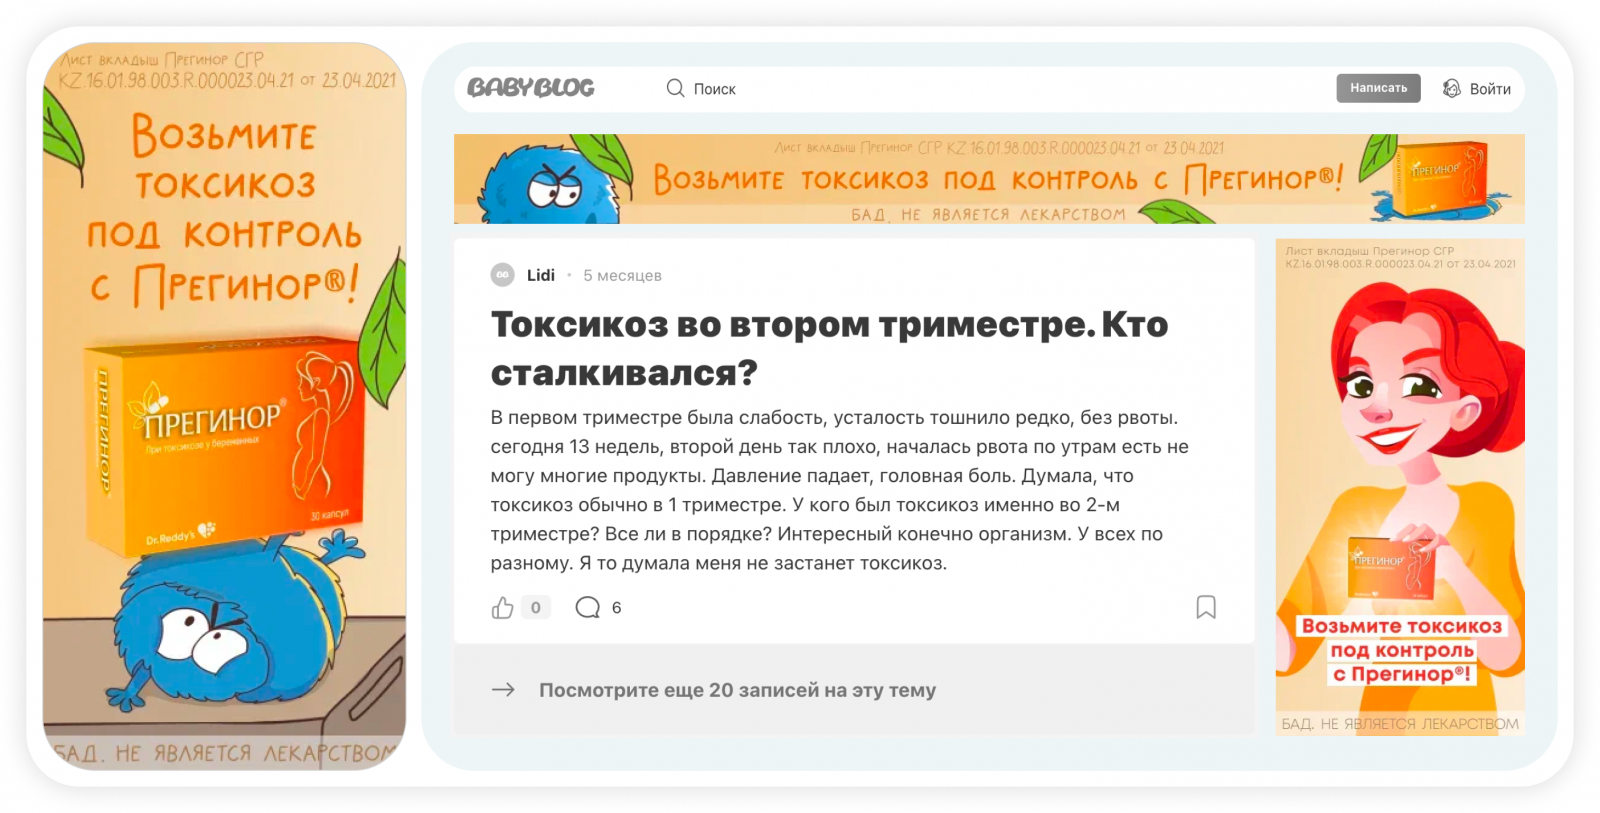Click the post body text paragraph
Image resolution: width=1600 pixels, height=813 pixels.
click(x=839, y=490)
